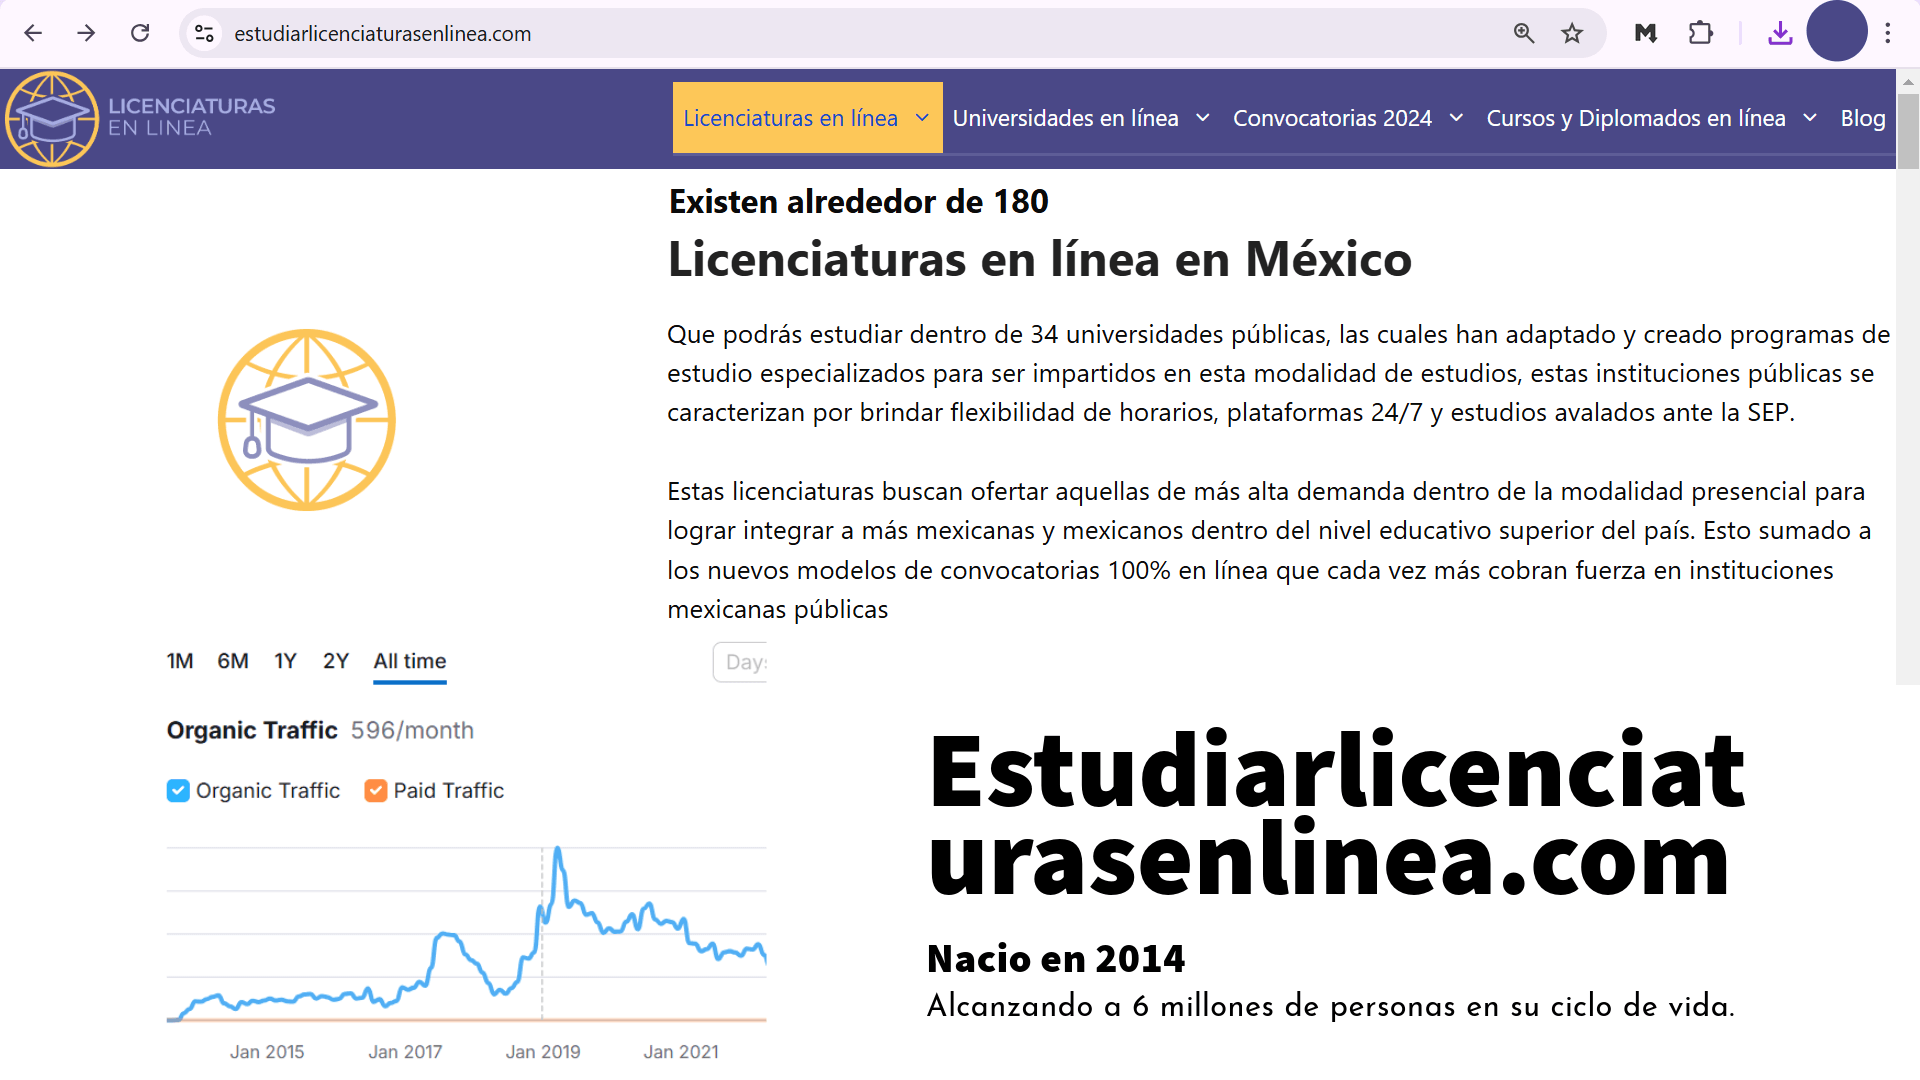Open Cursos y Diplomados en línea menu
Screen dimensions: 1920x1080
pos(1651,118)
